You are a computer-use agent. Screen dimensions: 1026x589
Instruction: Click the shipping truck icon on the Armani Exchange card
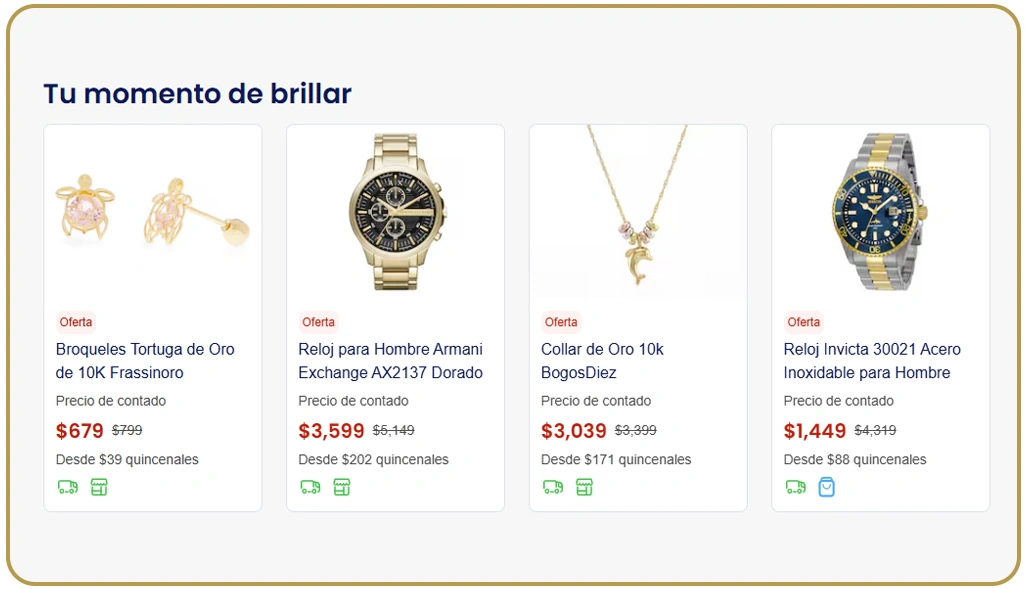pyautogui.click(x=310, y=487)
